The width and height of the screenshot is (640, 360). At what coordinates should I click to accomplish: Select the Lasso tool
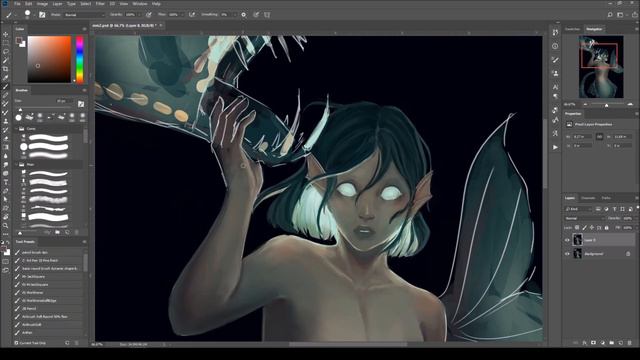tap(6, 52)
